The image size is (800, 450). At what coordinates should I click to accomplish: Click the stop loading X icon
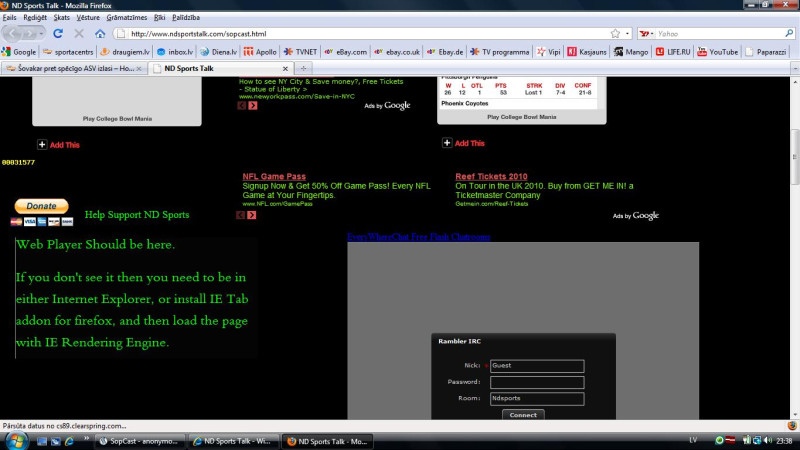point(79,34)
